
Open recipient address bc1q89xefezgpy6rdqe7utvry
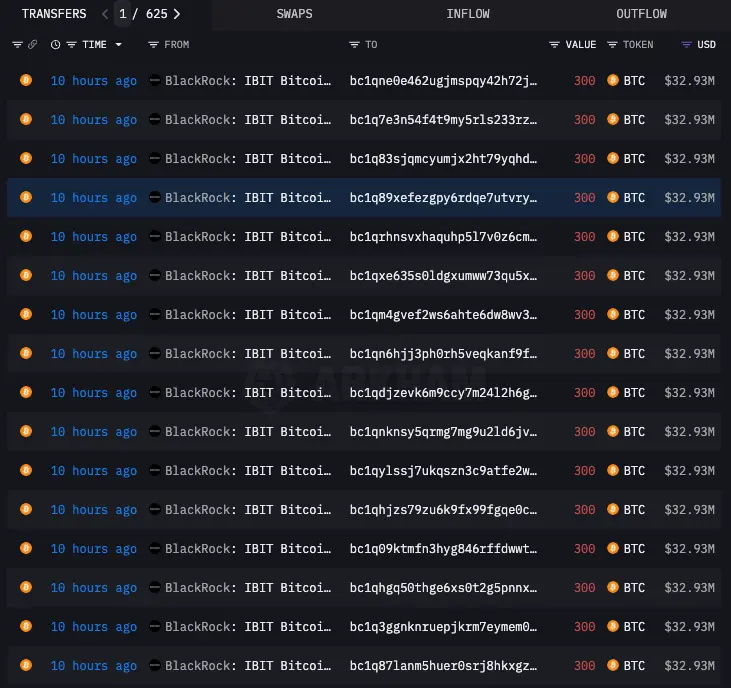[x=443, y=198]
